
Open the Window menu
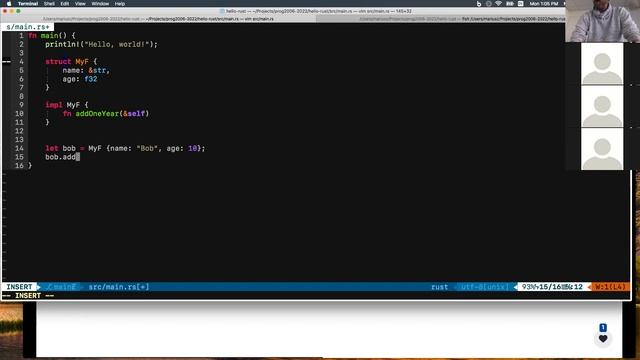pyautogui.click(x=100, y=4)
